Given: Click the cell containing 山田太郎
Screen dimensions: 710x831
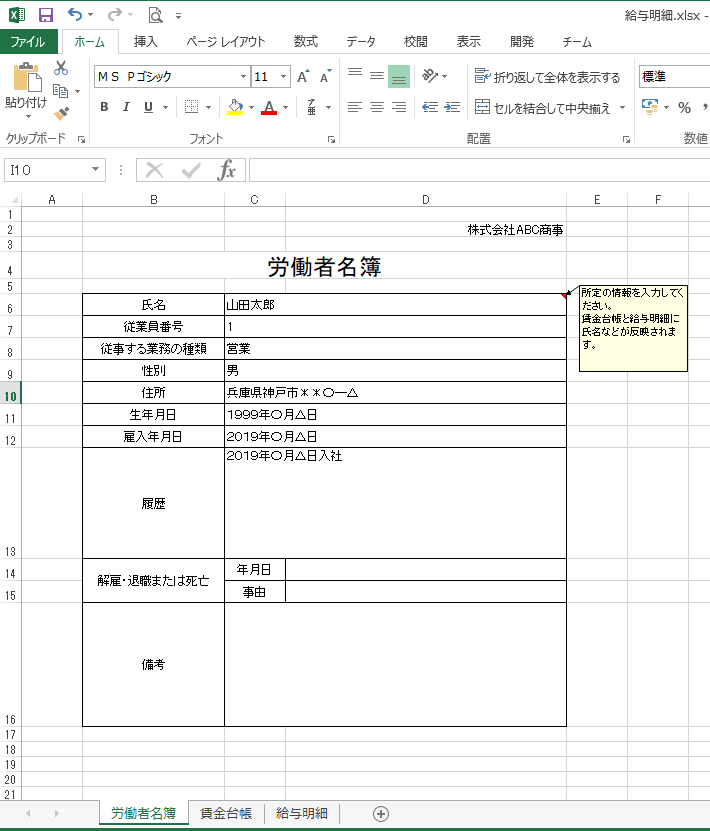Looking at the screenshot, I should click(395, 305).
